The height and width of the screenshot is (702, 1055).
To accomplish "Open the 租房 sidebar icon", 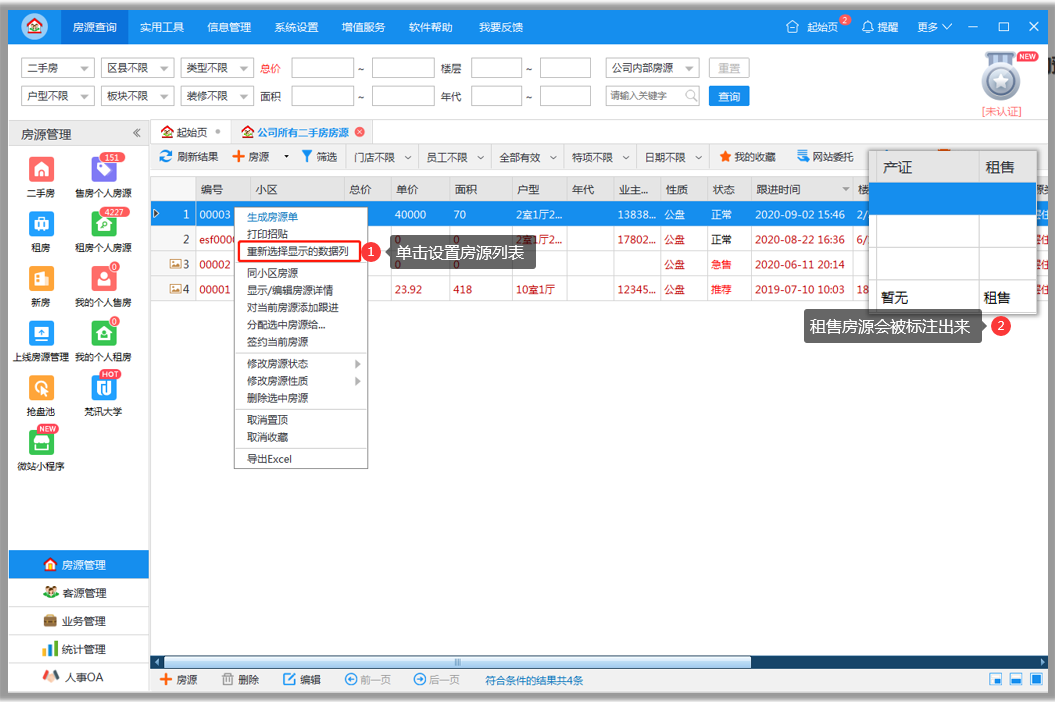I will tap(41, 223).
